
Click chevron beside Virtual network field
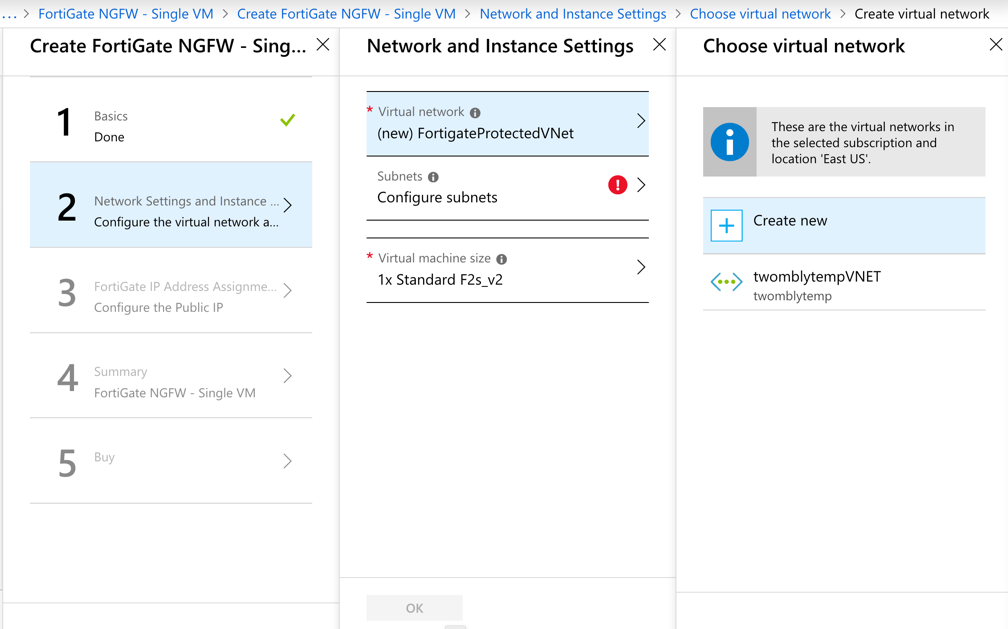(641, 121)
